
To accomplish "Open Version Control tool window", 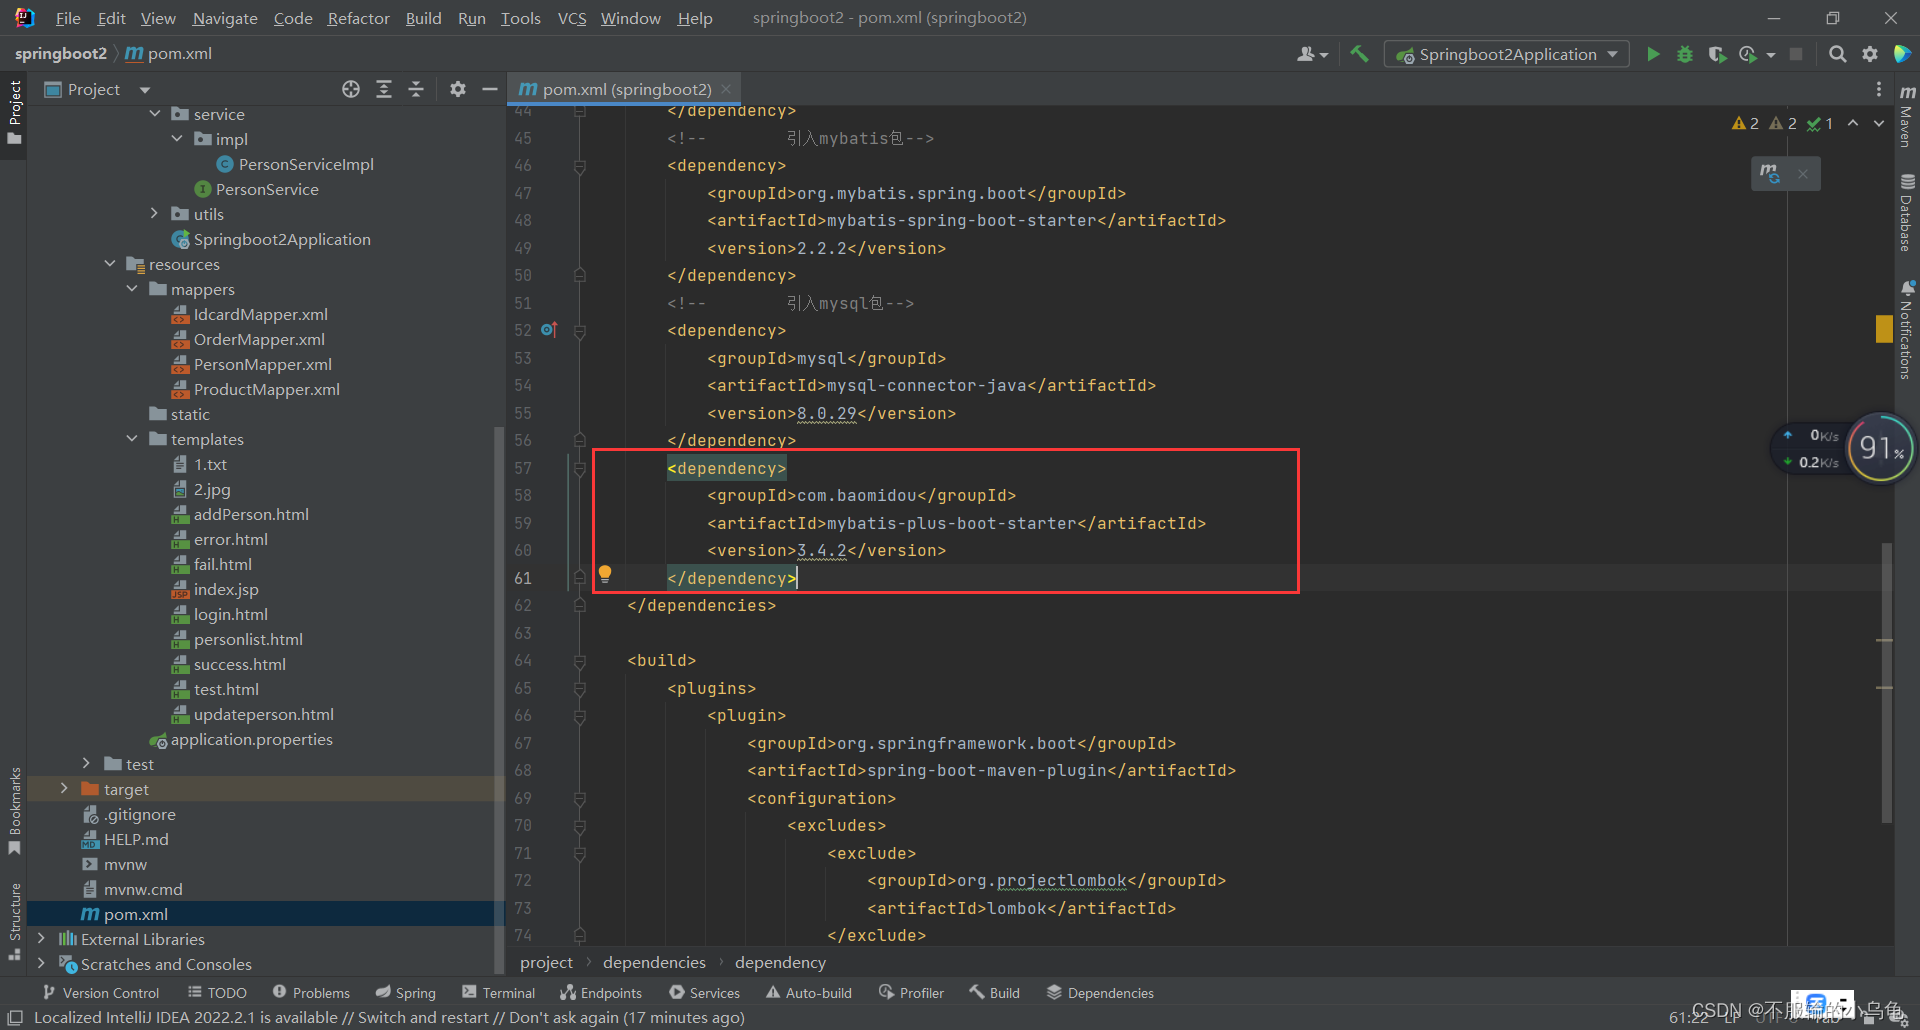I will (x=101, y=993).
